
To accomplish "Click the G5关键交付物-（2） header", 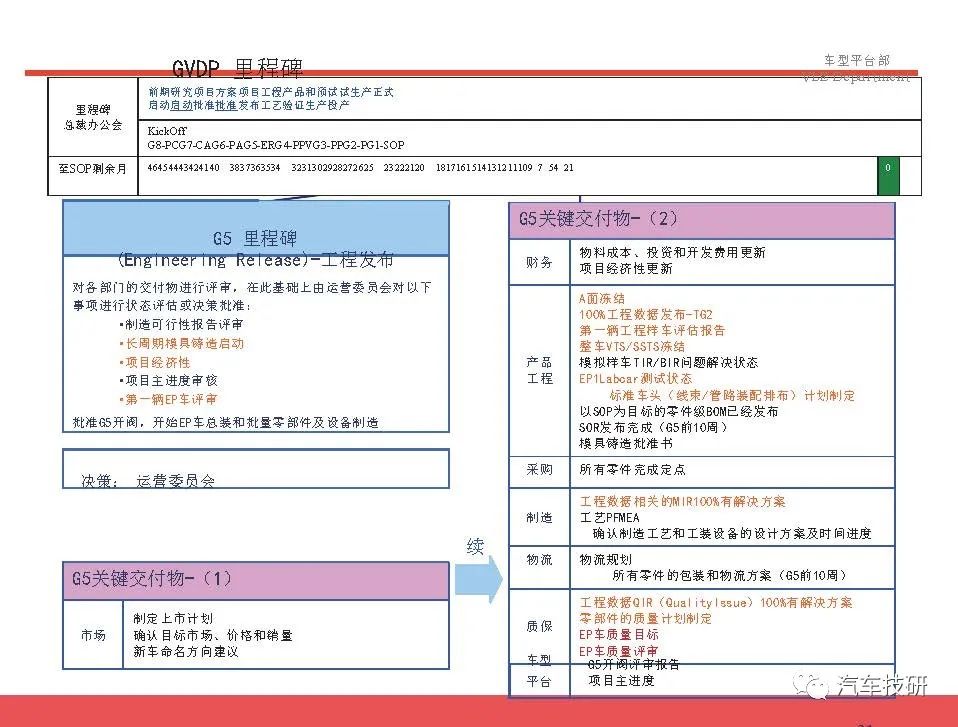I will pos(702,220).
